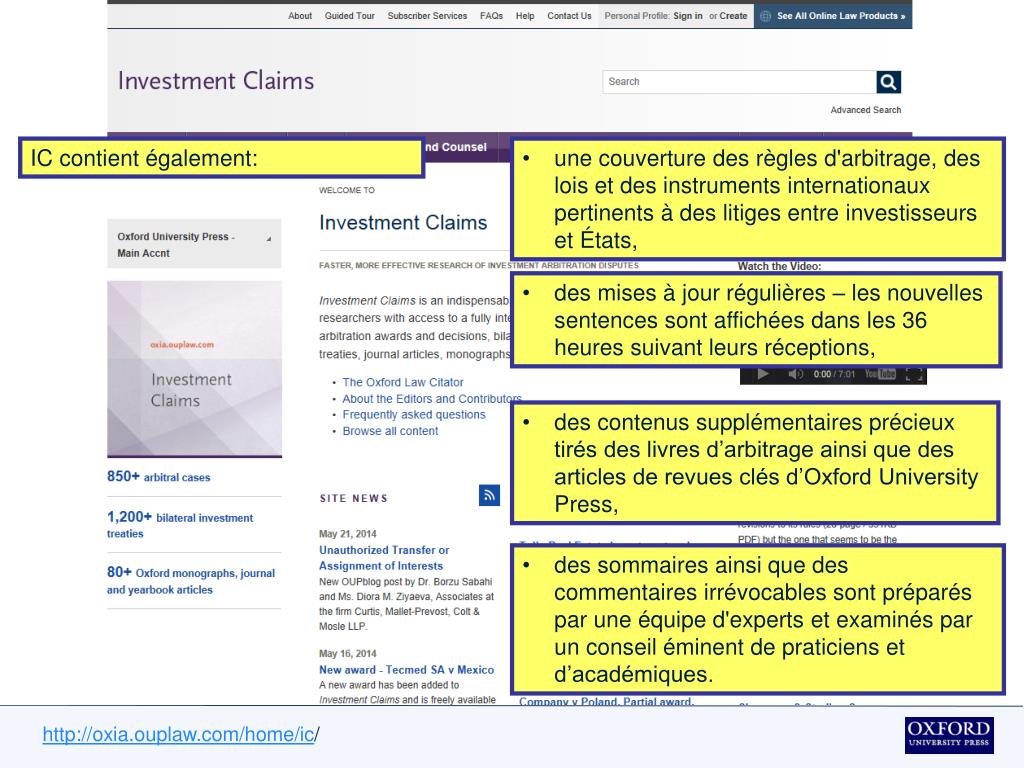This screenshot has width=1024, height=768.
Task: Follow the oxia.ouplaw.com/home/ic URL link
Action: click(178, 734)
